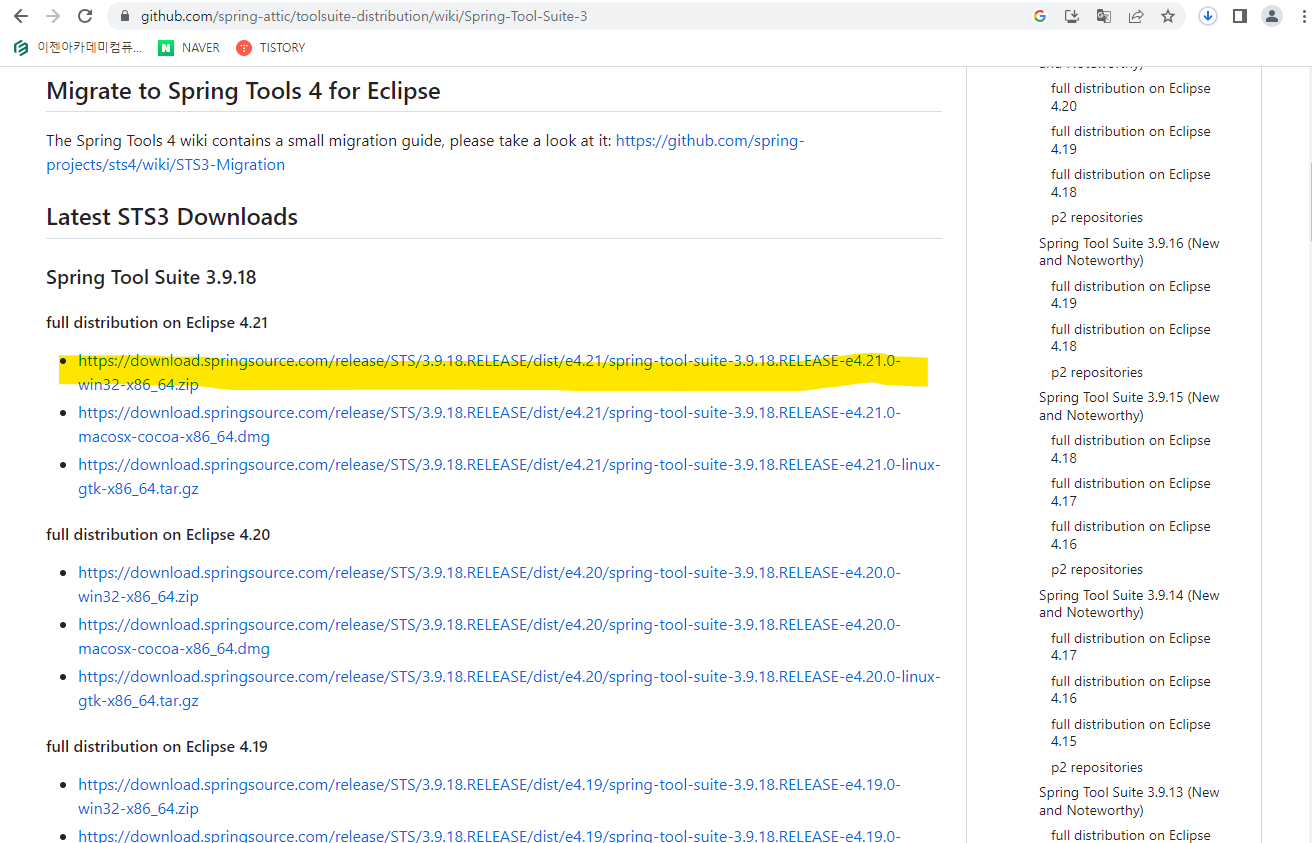Open p2 repositories under Suite 3.9.14
The image size is (1312, 843).
pyautogui.click(x=1096, y=767)
